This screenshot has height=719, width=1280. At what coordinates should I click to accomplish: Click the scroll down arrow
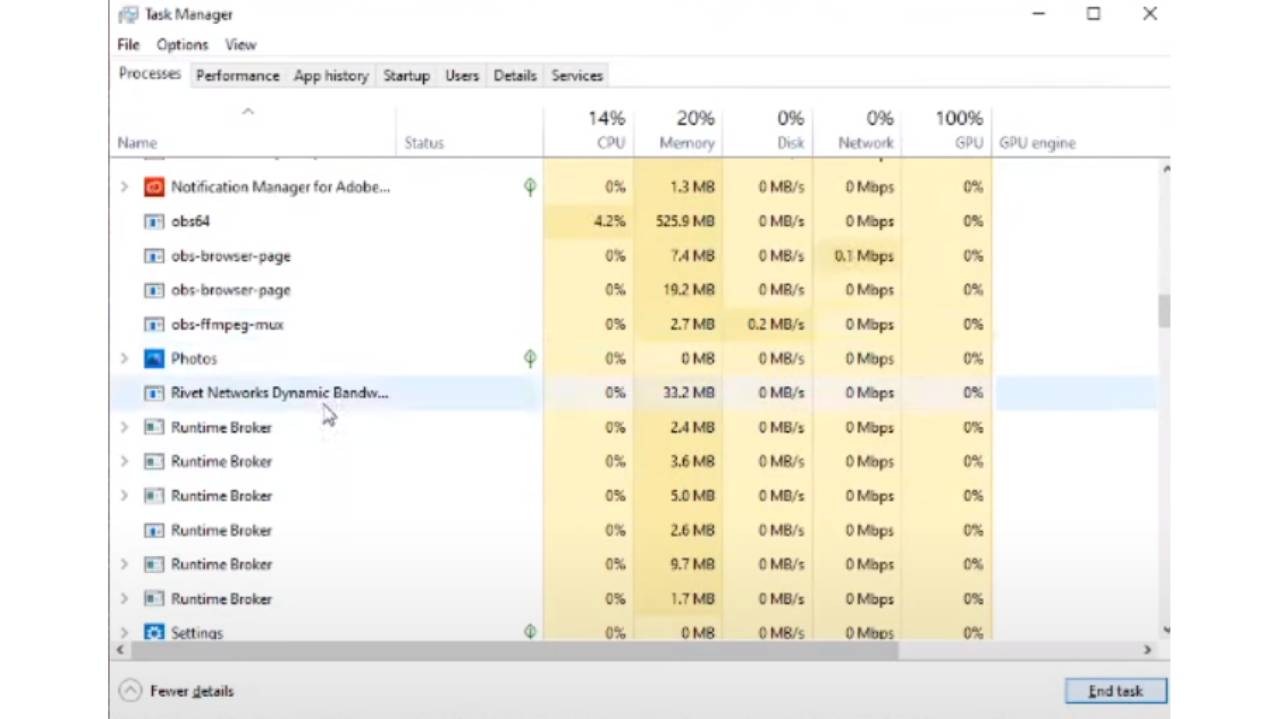point(1164,630)
